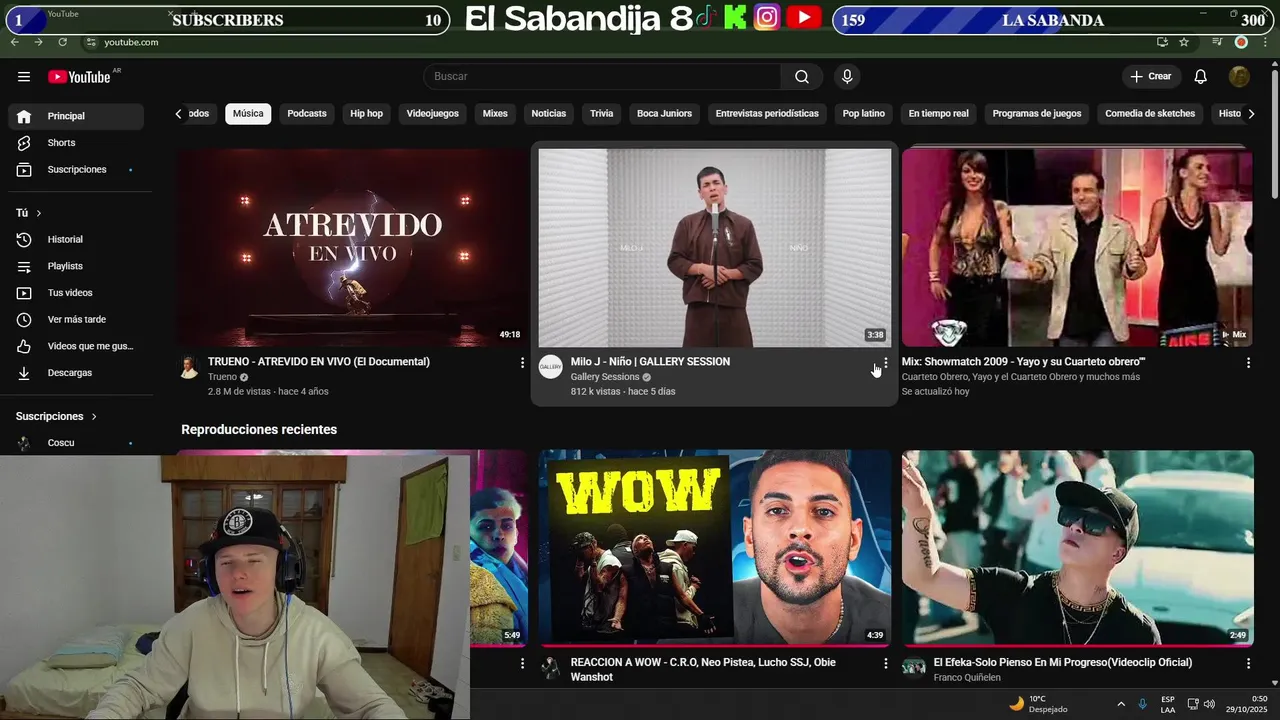Open weather widget showing 10°C Despejado

[x=1038, y=704]
